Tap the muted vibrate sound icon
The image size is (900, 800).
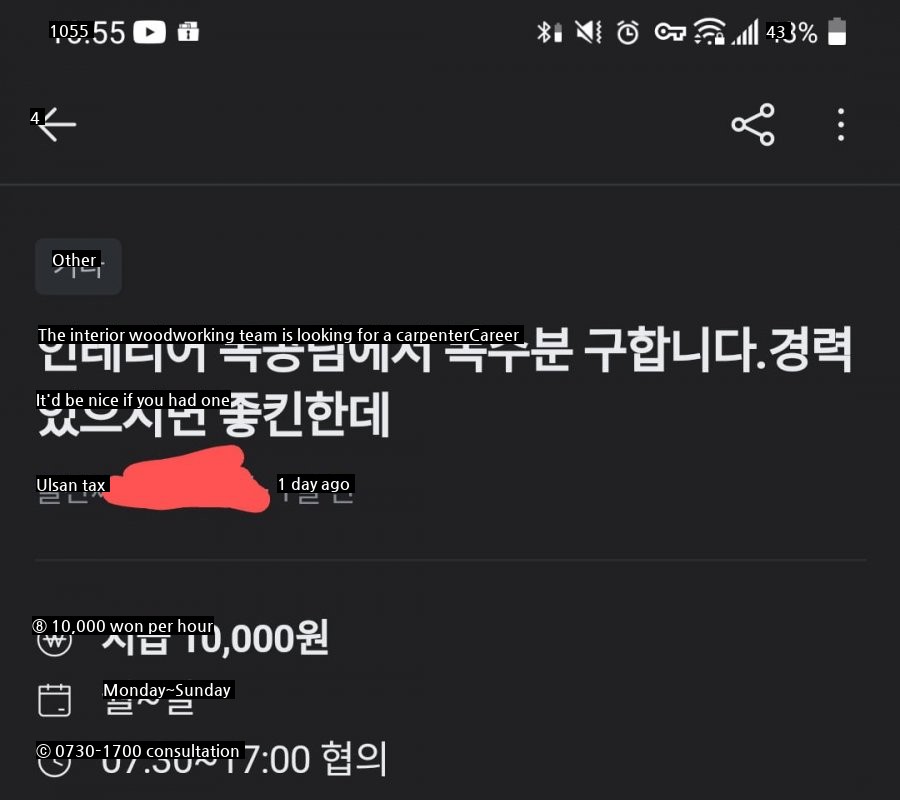point(588,32)
